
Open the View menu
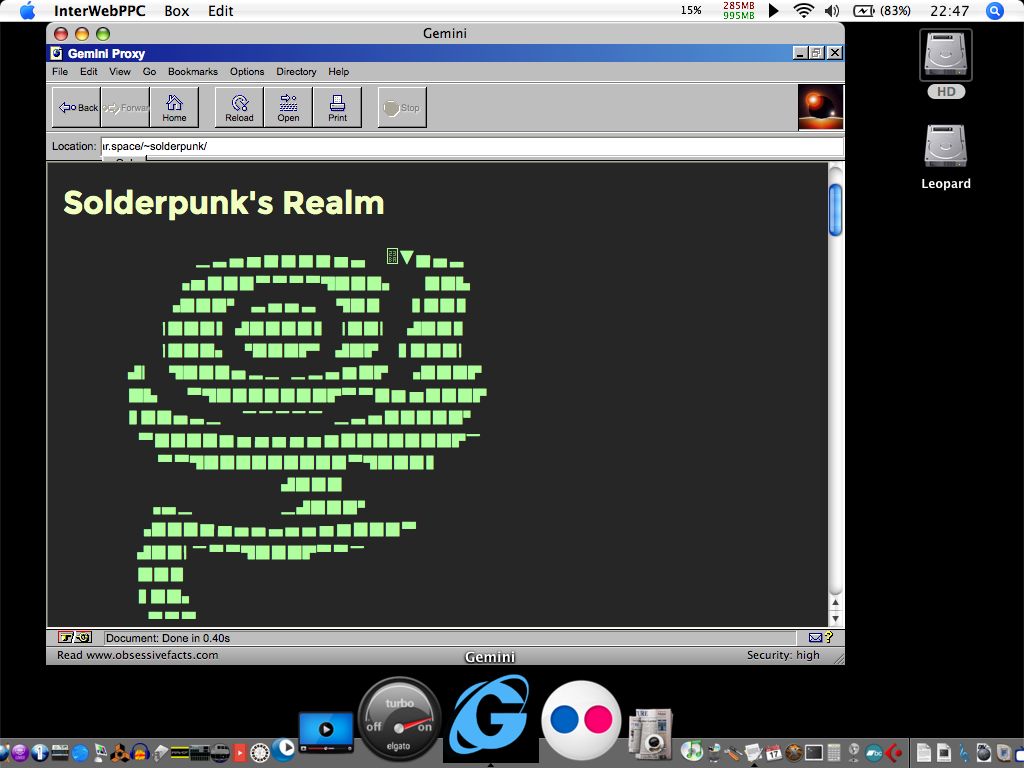[x=120, y=72]
